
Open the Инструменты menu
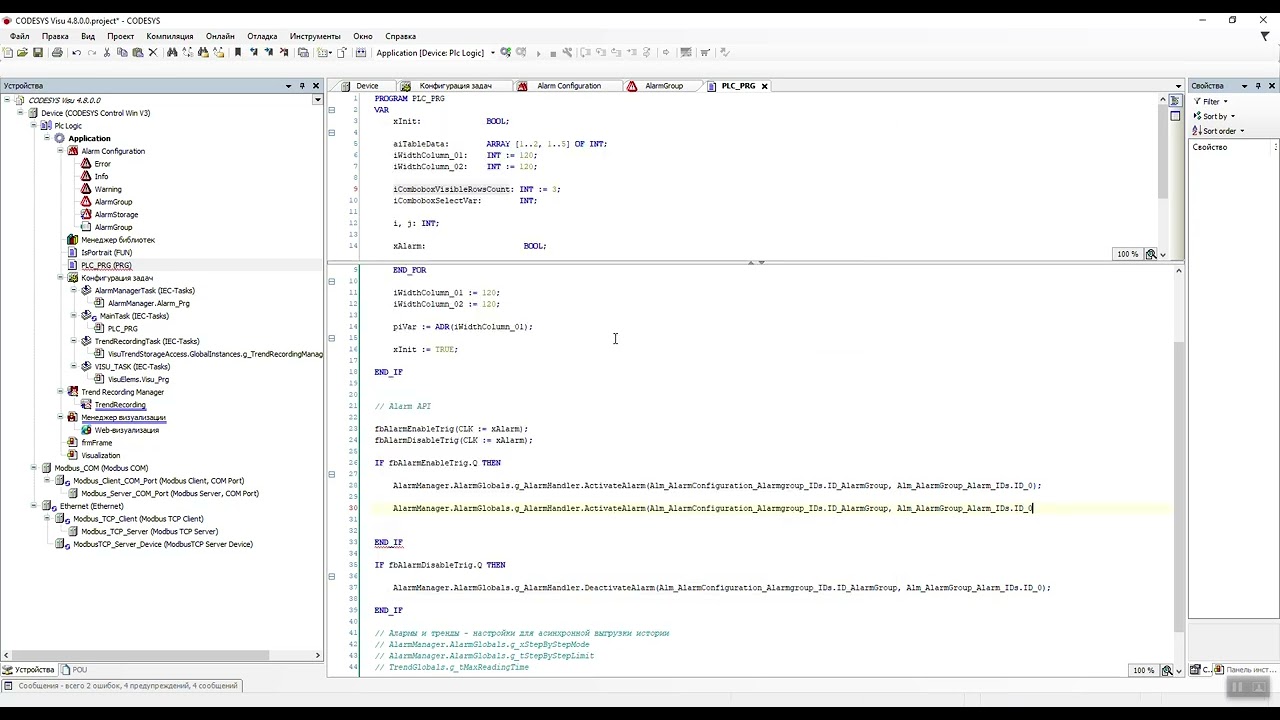pos(315,36)
